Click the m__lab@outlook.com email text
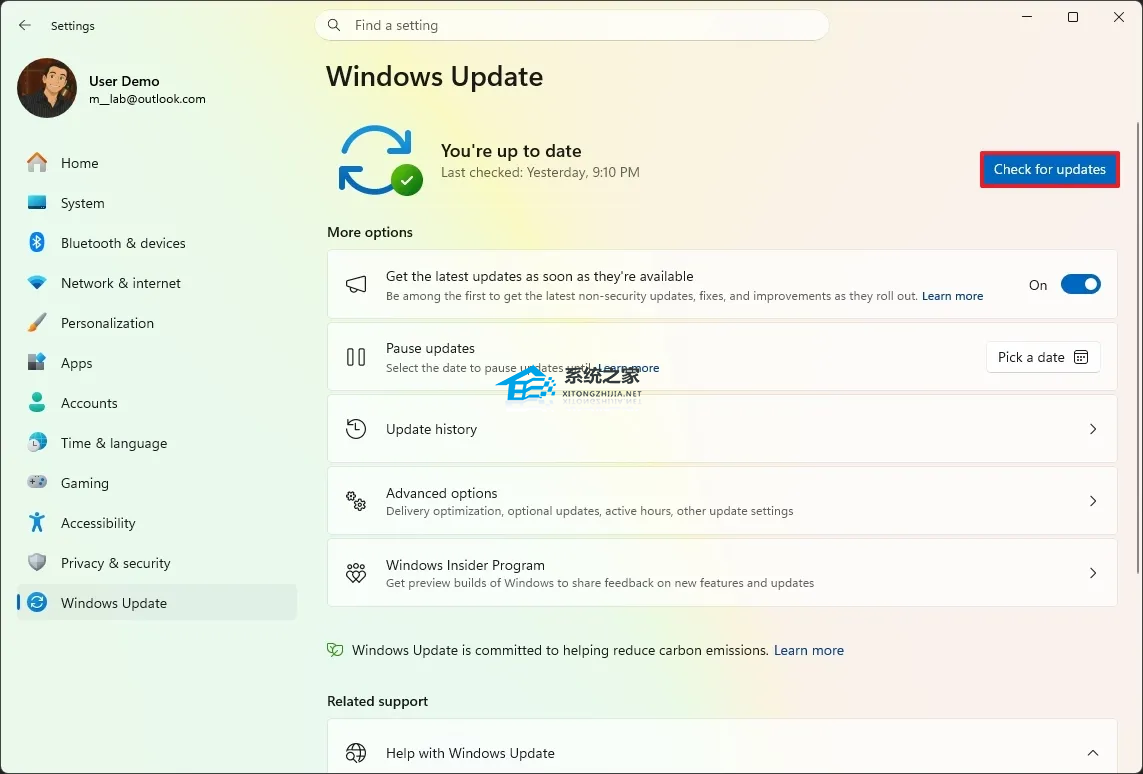Image resolution: width=1143 pixels, height=774 pixels. pyautogui.click(x=147, y=99)
